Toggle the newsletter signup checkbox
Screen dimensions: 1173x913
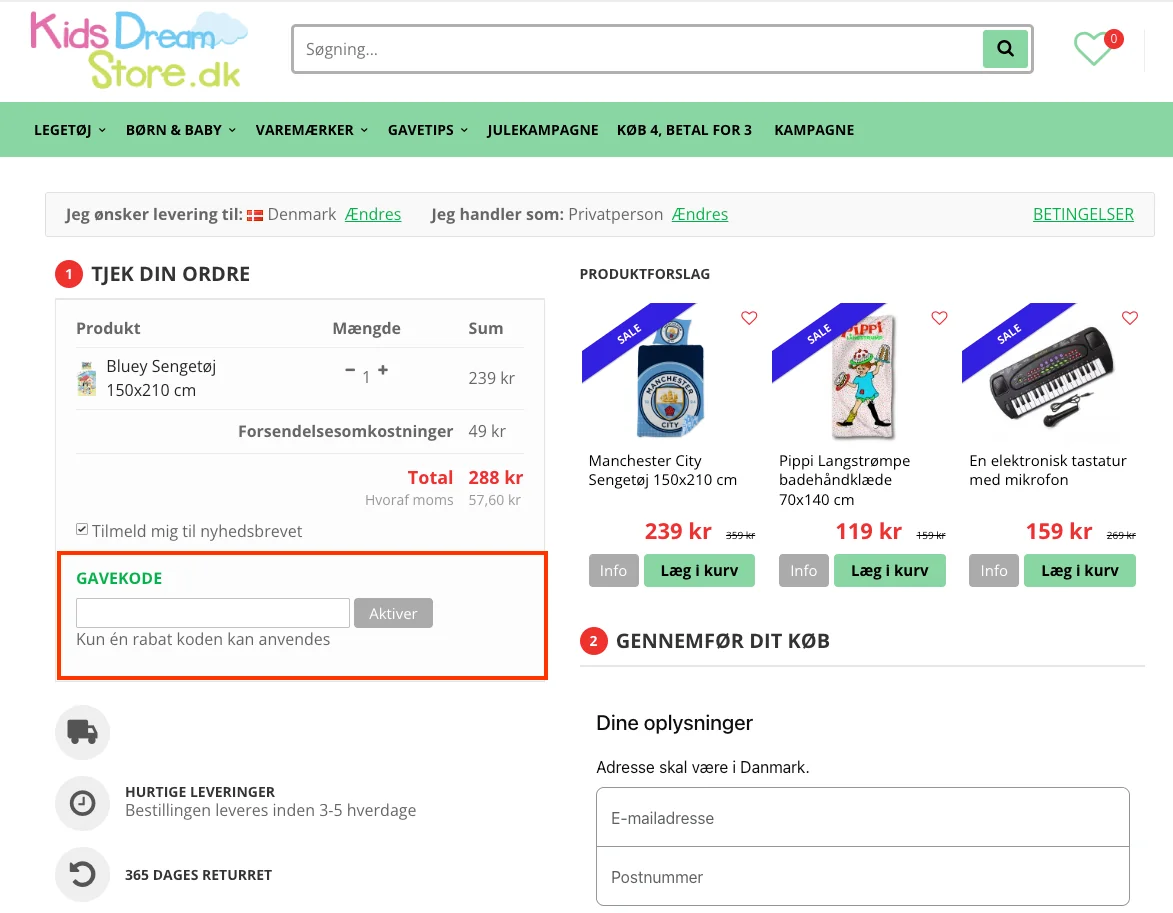(82, 530)
